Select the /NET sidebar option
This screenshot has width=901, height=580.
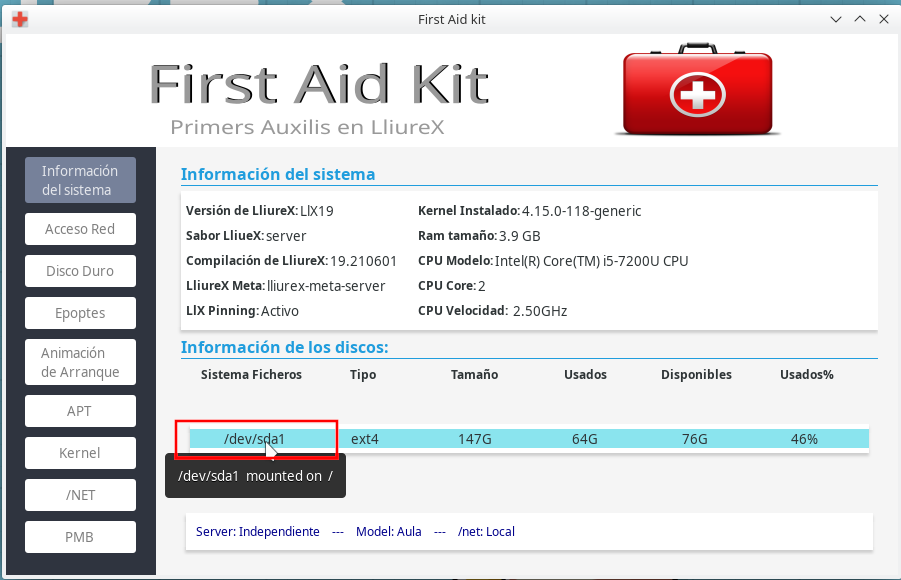[x=80, y=495]
